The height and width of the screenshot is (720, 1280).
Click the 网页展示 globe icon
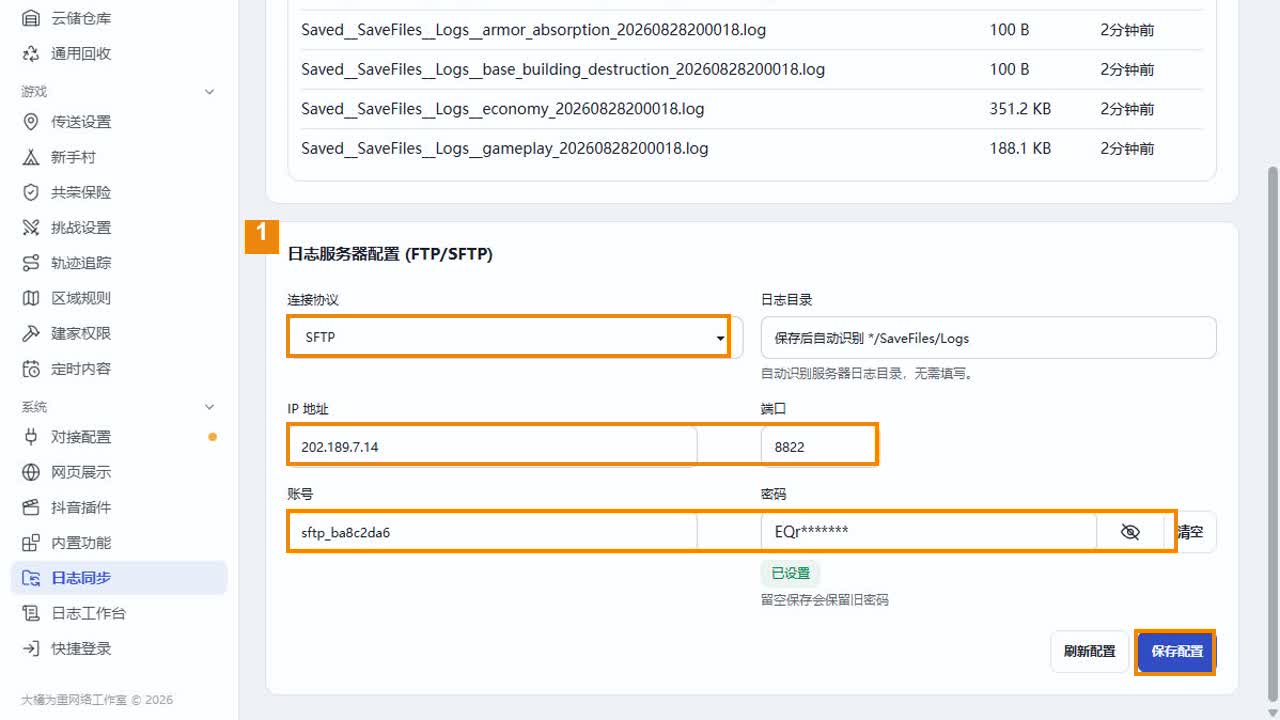tap(31, 472)
